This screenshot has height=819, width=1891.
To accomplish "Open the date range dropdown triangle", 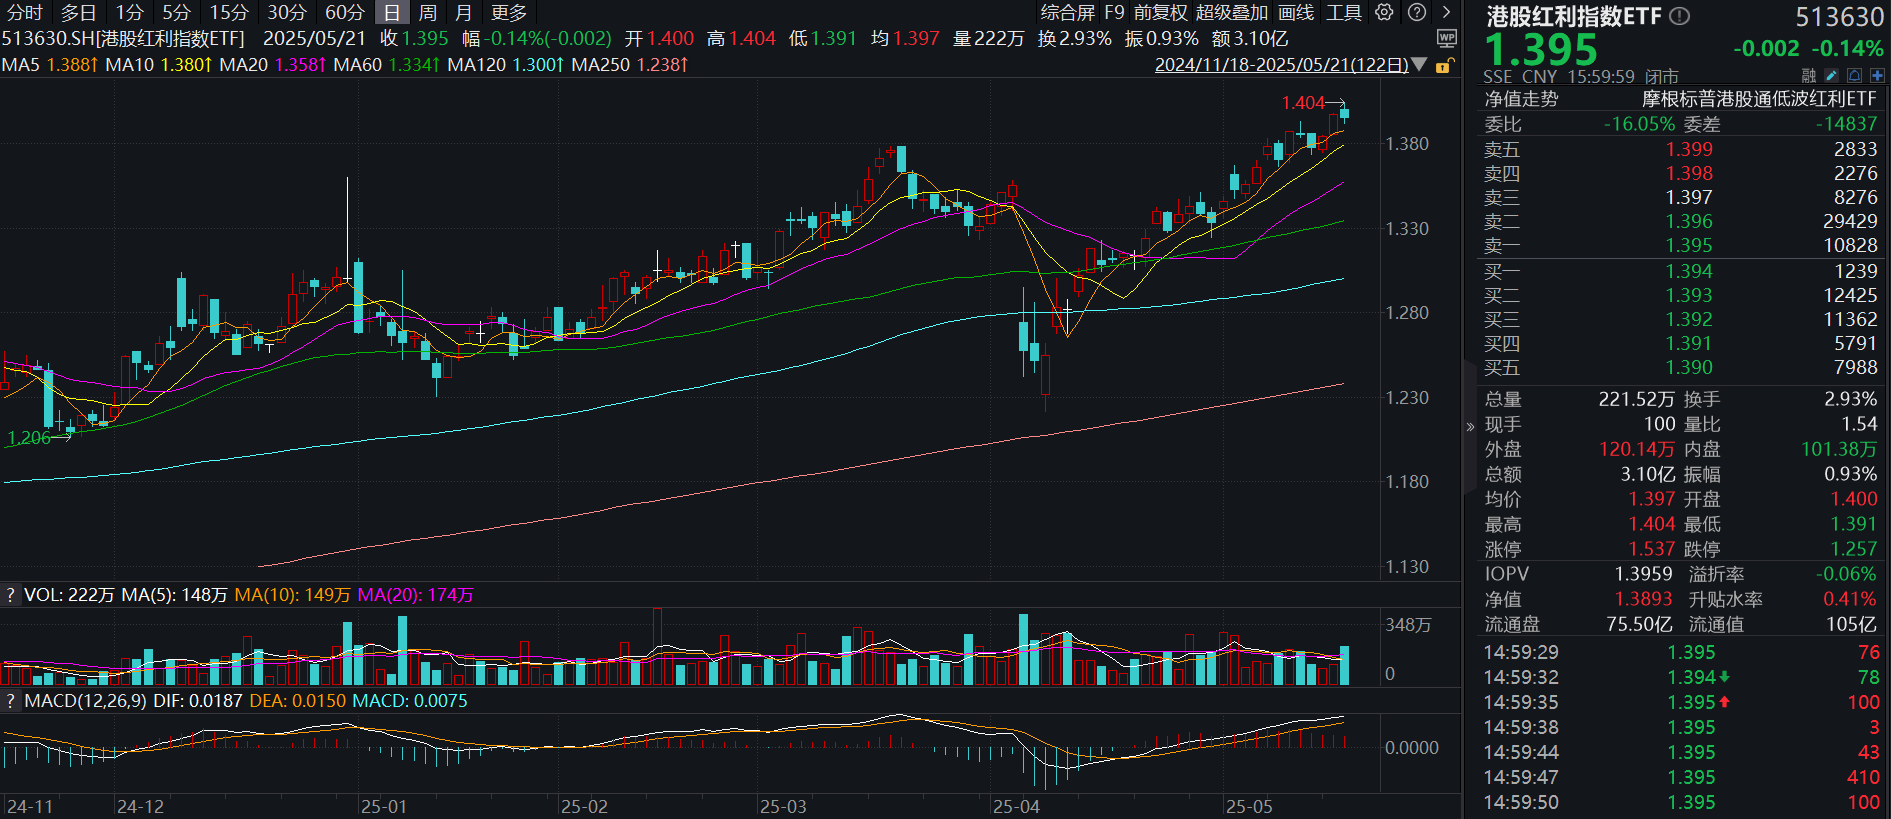I will [1419, 65].
